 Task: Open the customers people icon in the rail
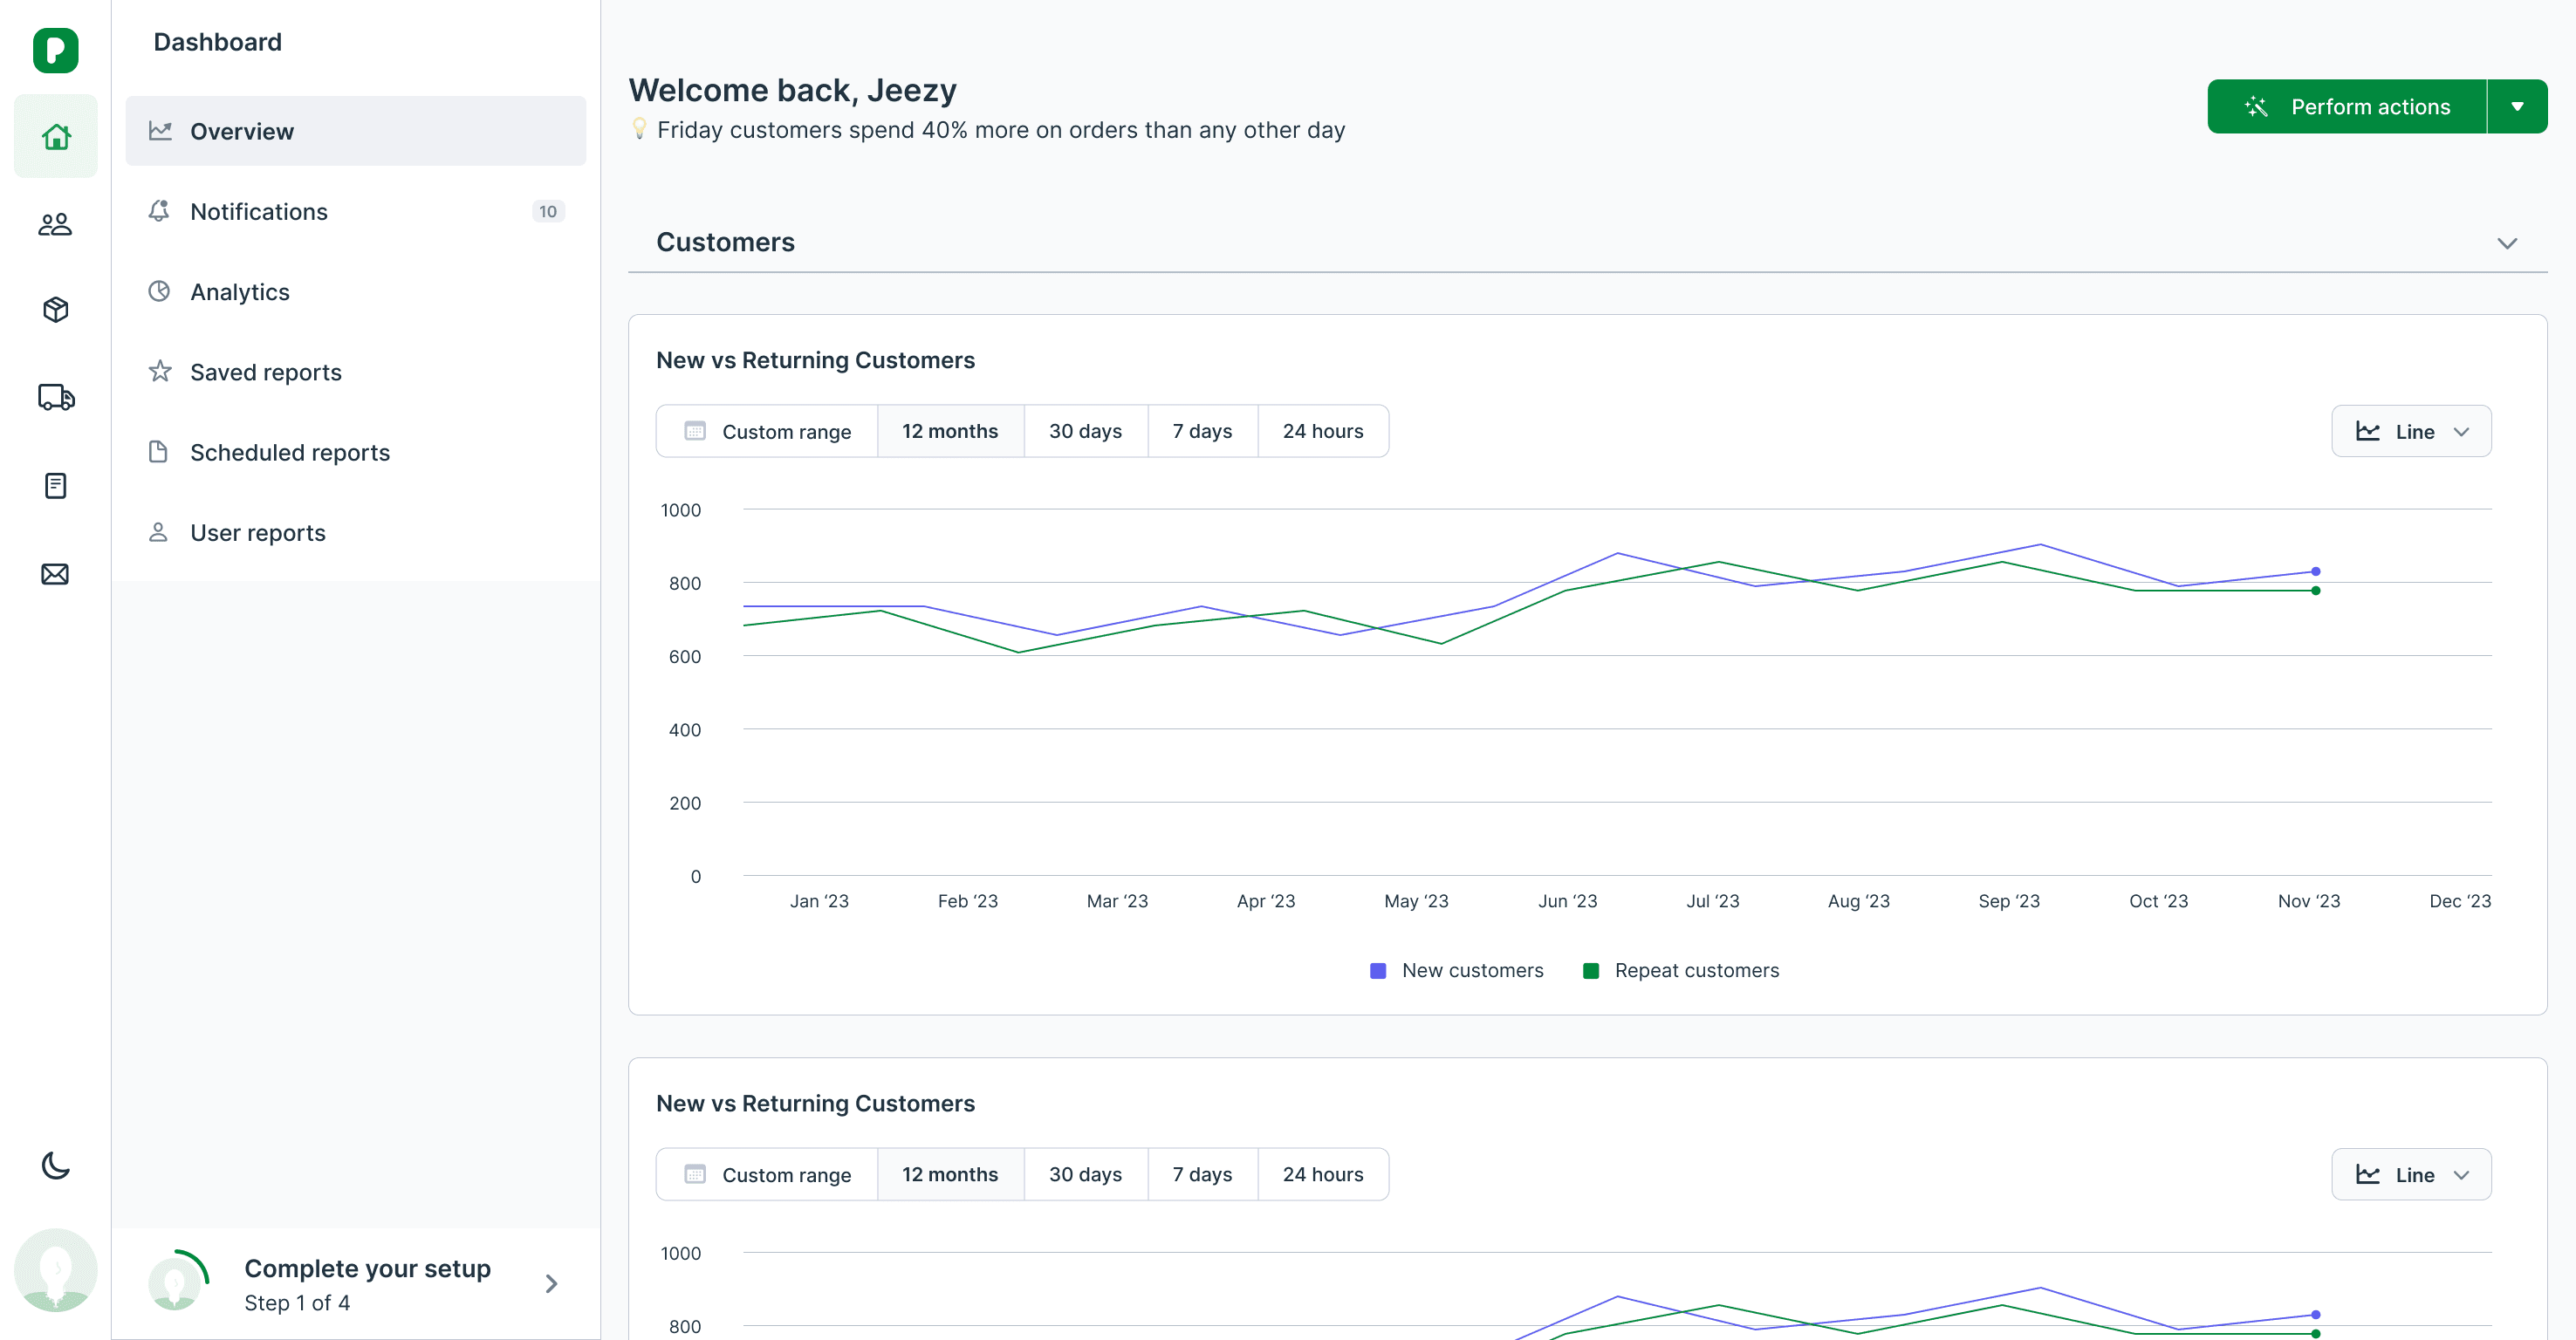pos(55,224)
